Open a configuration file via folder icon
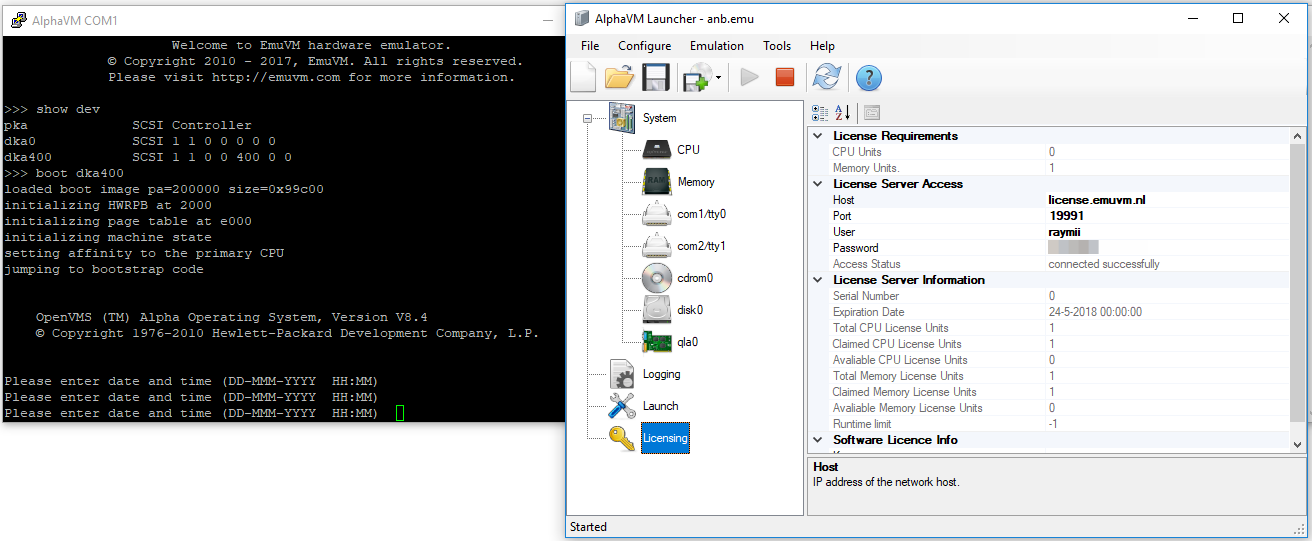The height and width of the screenshot is (541, 1312). 619,77
